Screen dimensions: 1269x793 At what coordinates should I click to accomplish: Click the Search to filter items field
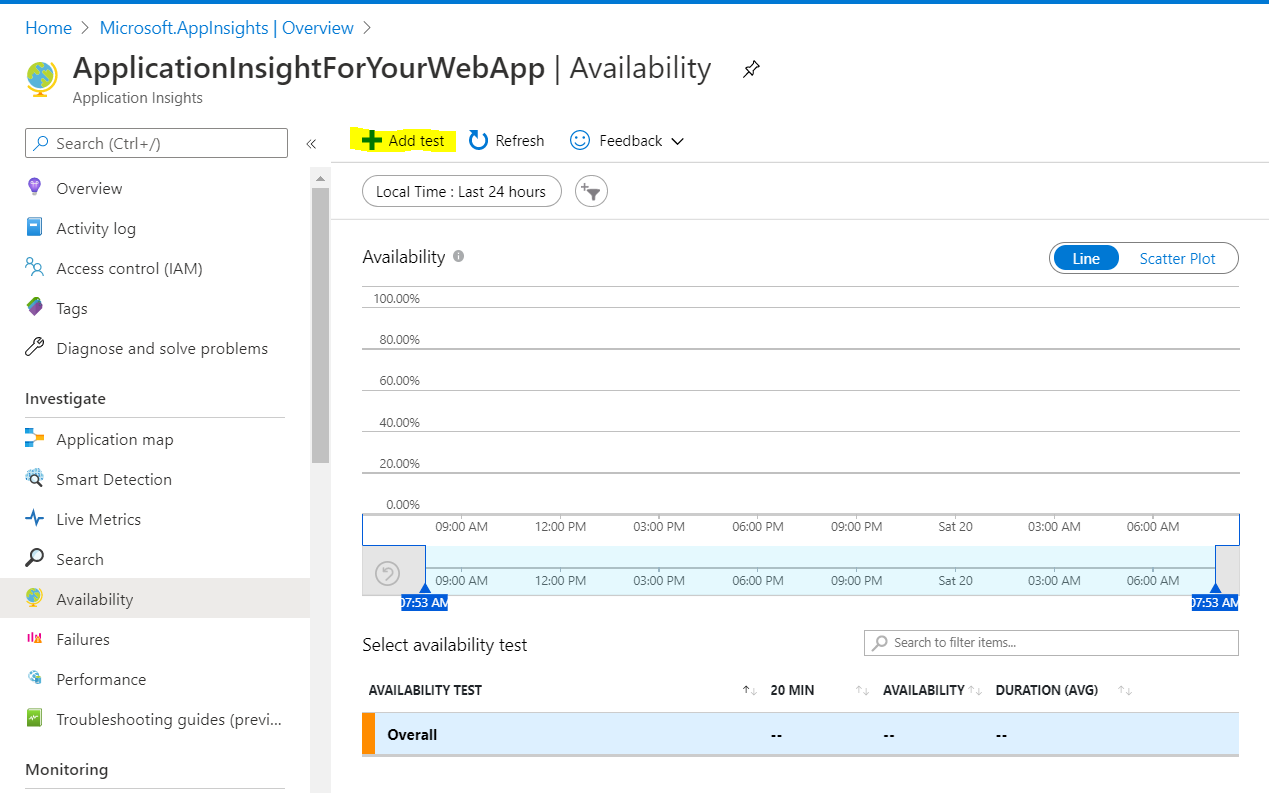point(1051,643)
